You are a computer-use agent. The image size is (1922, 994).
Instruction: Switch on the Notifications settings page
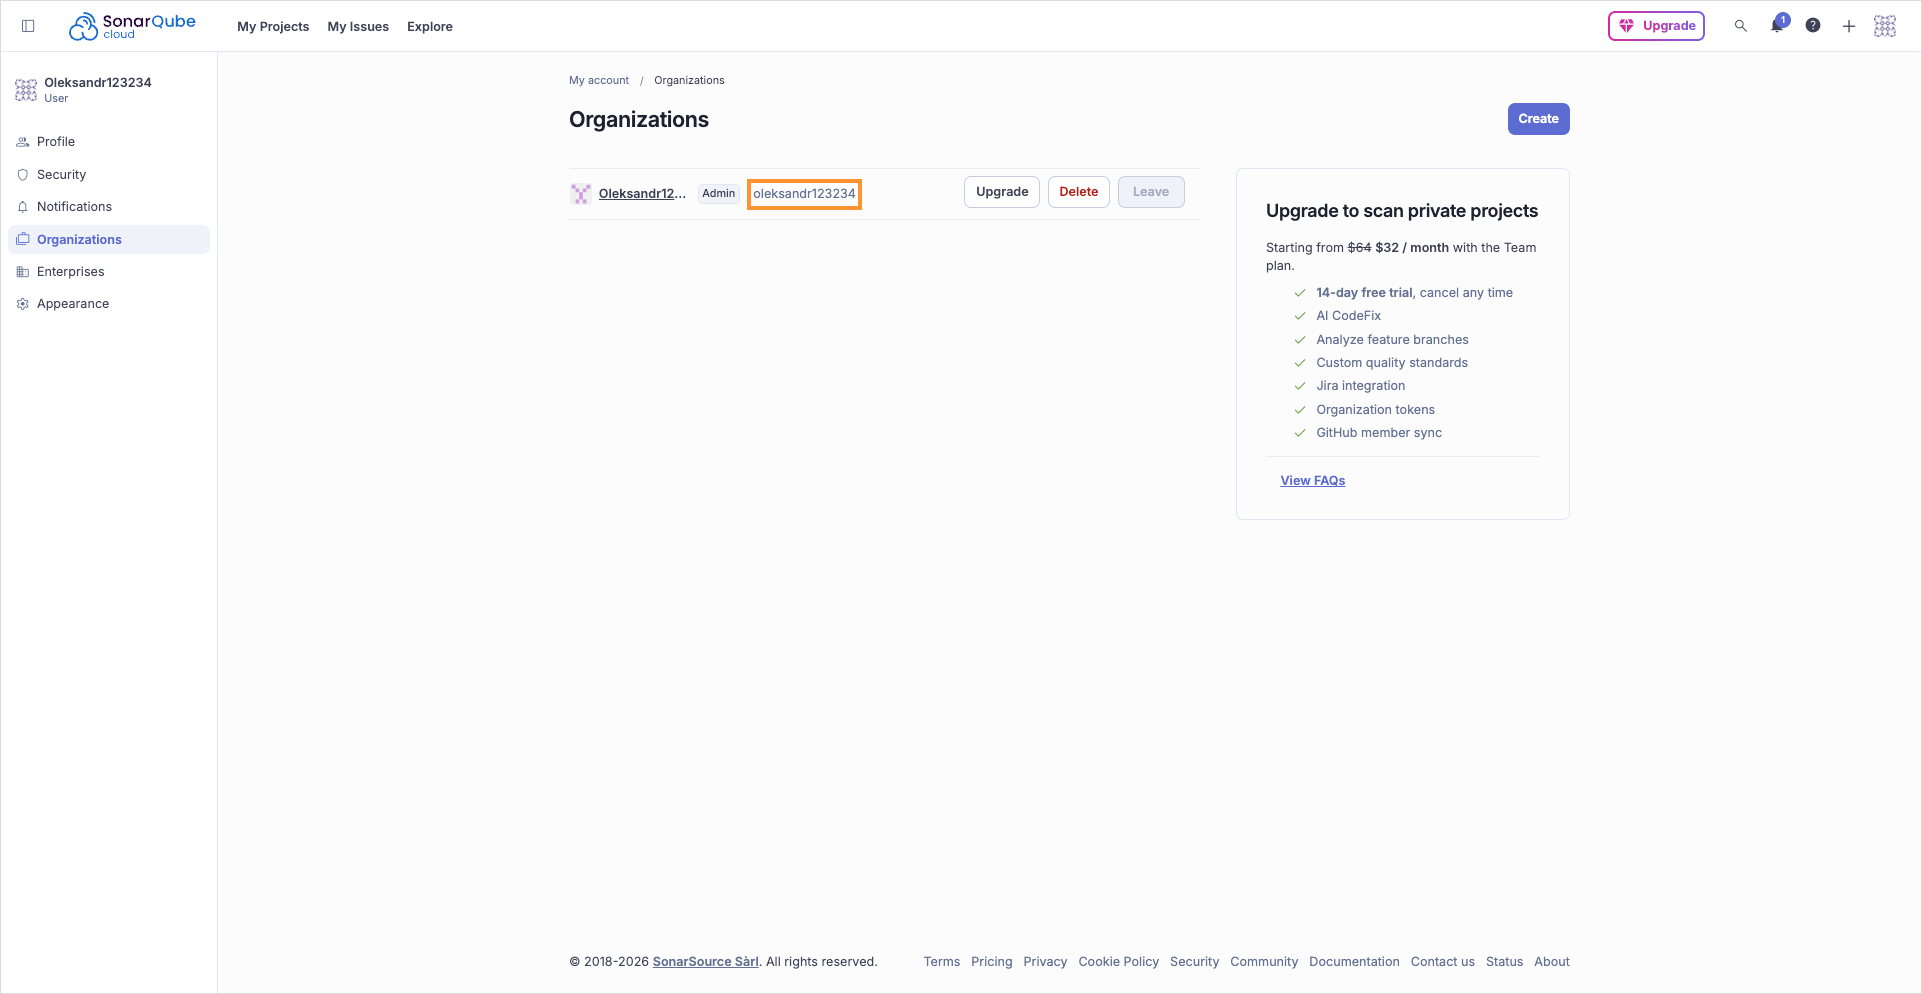point(73,206)
